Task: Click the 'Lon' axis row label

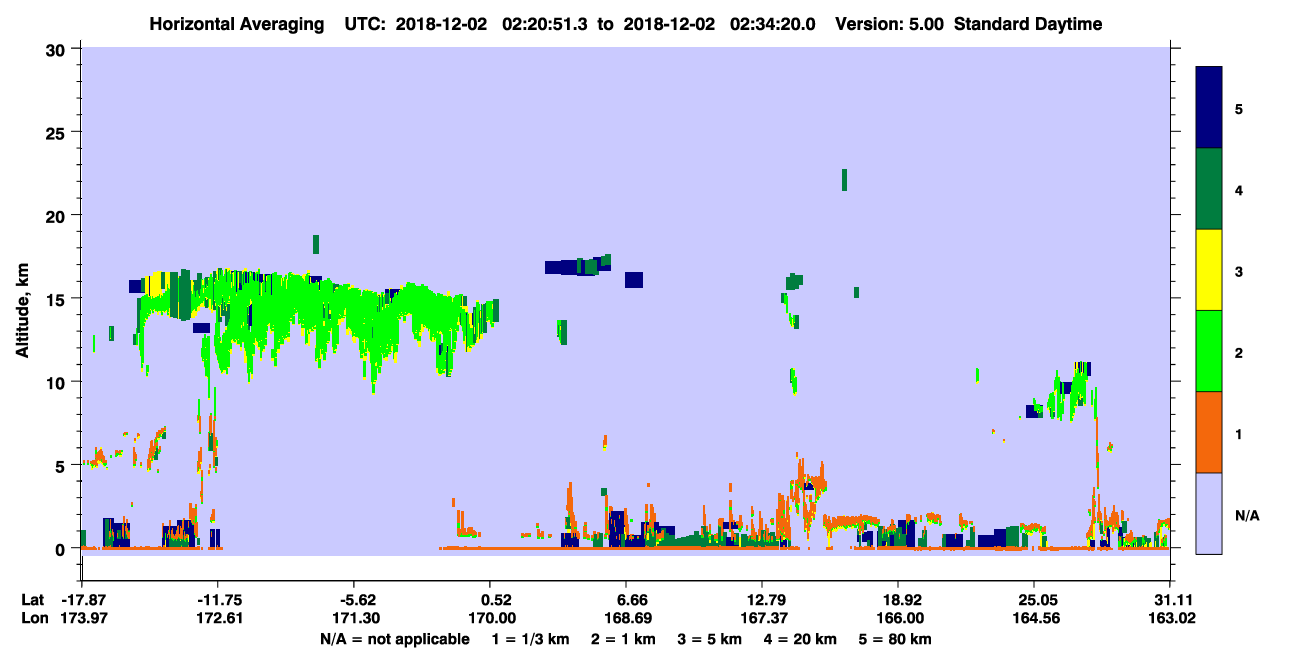Action: coord(33,619)
